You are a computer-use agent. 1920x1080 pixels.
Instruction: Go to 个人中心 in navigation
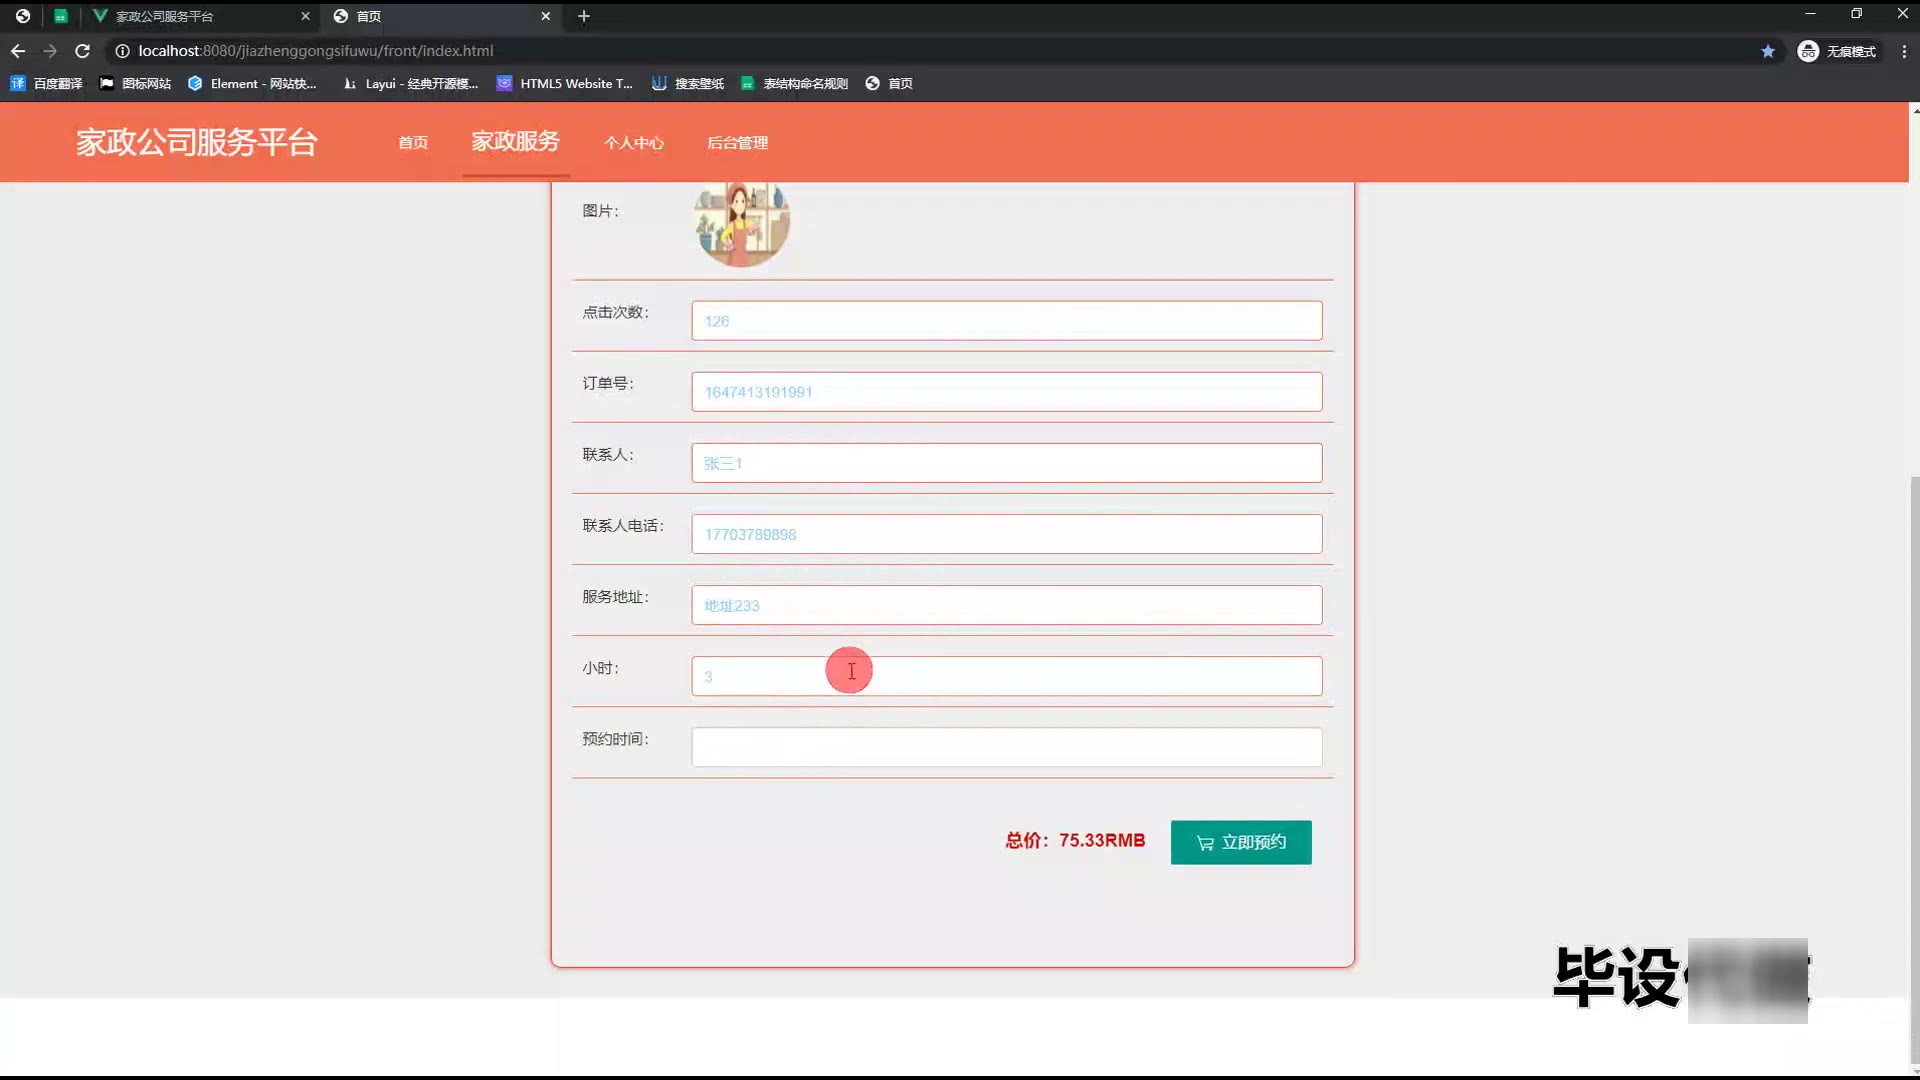(633, 143)
